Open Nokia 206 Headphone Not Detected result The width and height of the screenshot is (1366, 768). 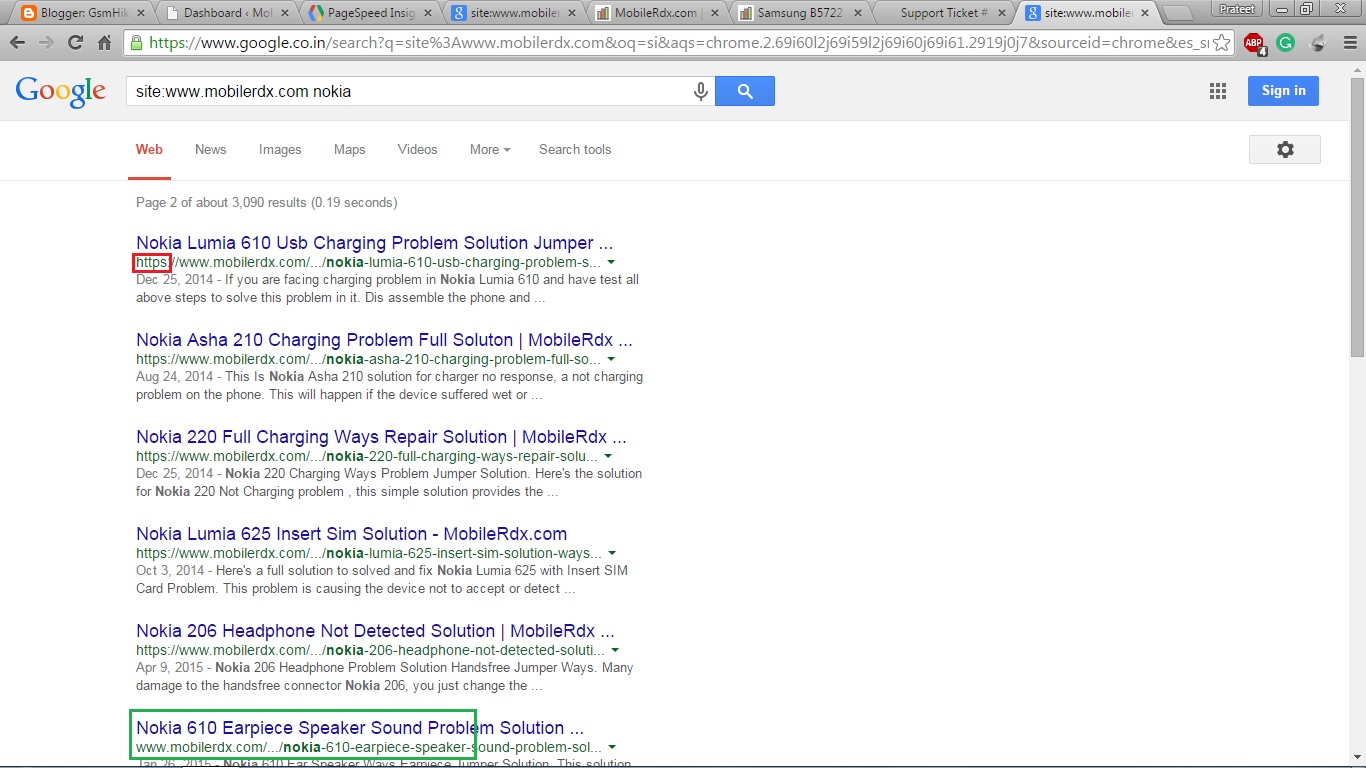click(x=375, y=631)
